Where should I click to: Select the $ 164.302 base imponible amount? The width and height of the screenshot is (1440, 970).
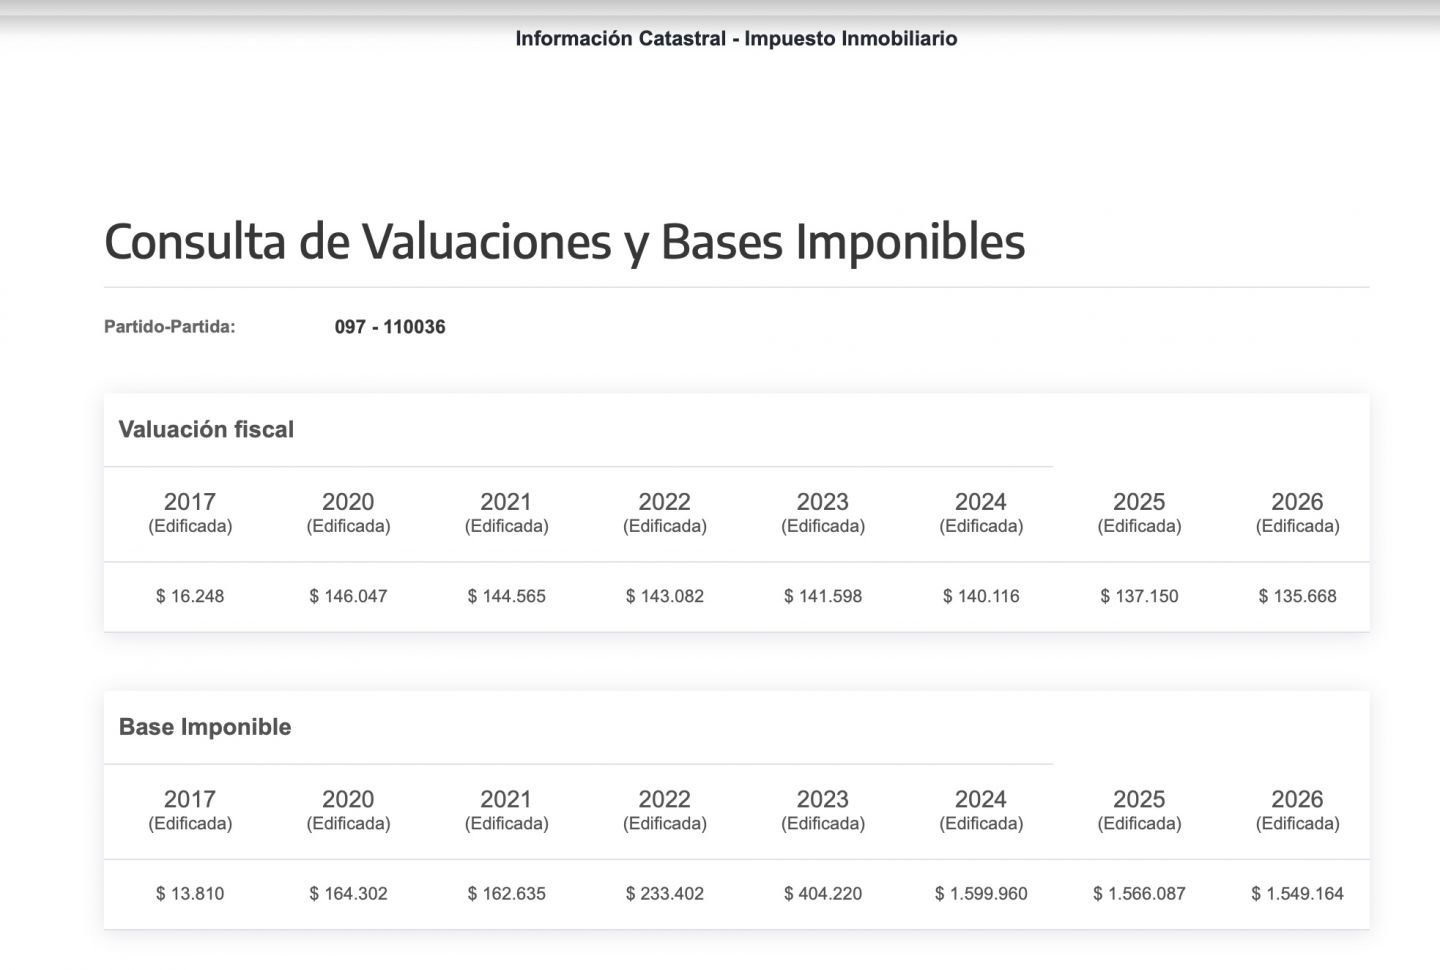pyautogui.click(x=348, y=894)
